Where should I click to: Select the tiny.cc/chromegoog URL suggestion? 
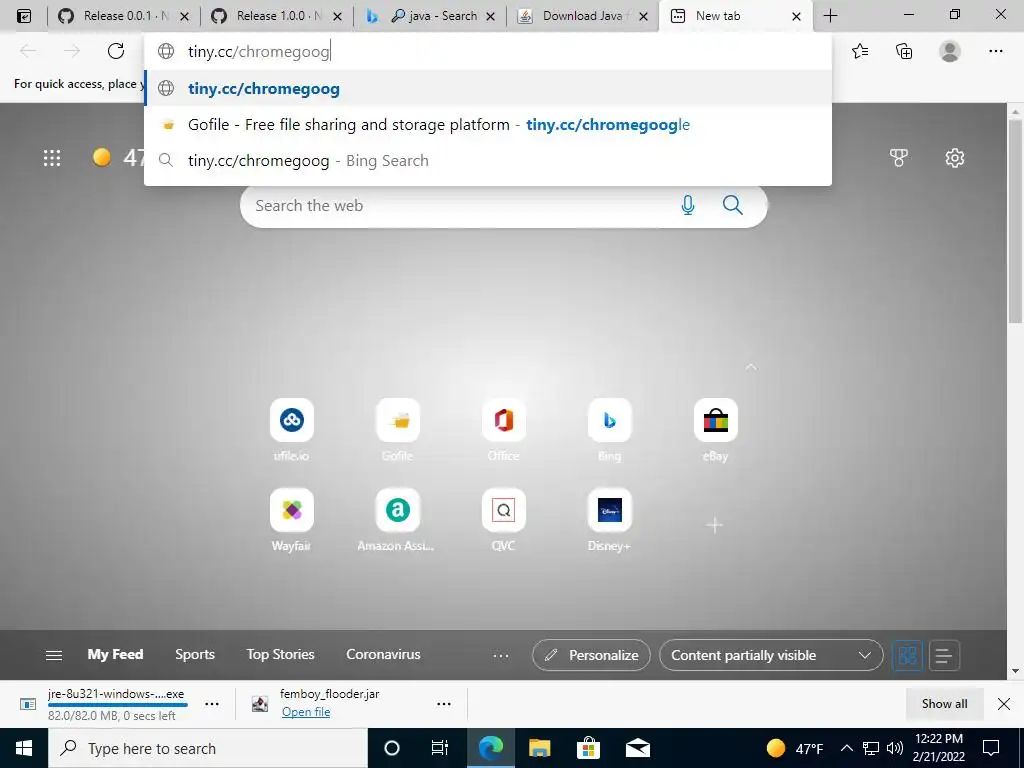488,88
